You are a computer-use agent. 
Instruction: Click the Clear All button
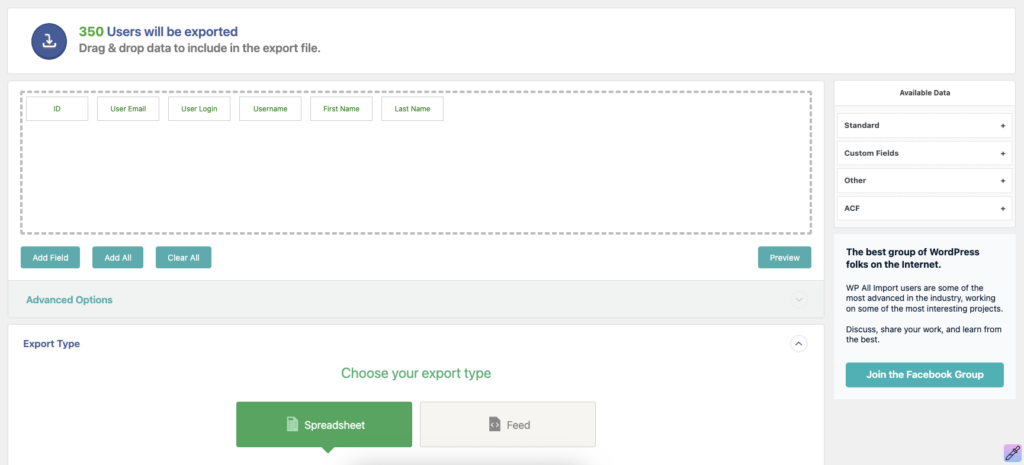point(184,257)
